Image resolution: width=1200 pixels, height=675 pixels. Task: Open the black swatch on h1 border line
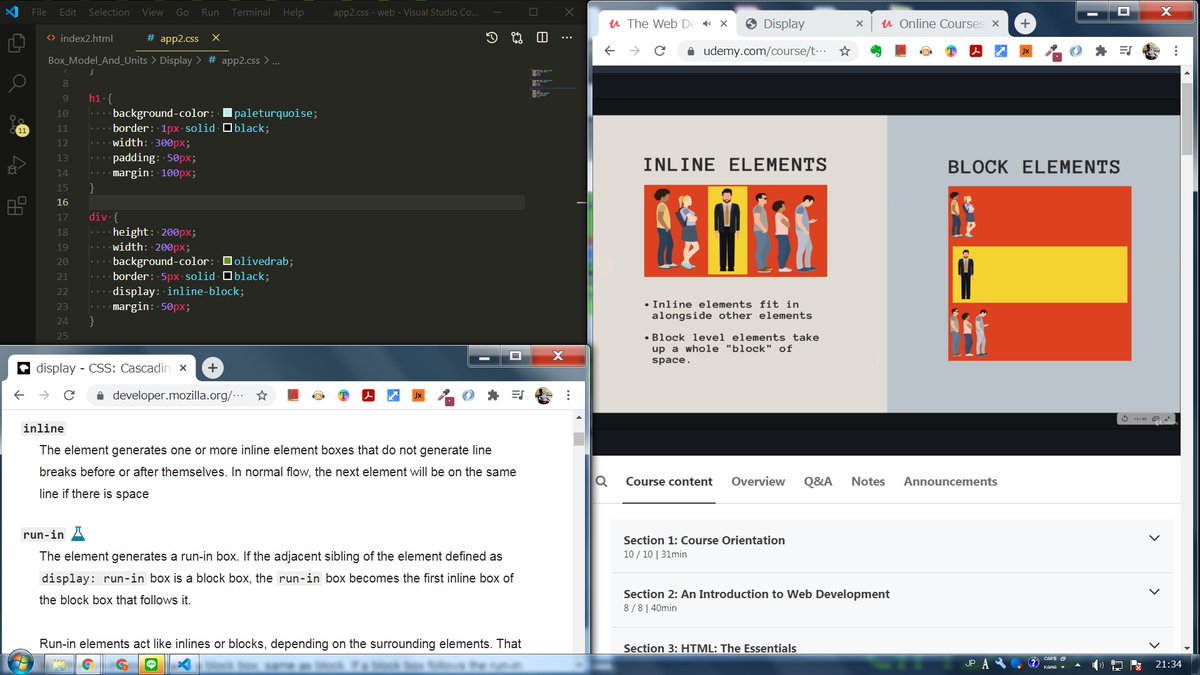click(228, 129)
